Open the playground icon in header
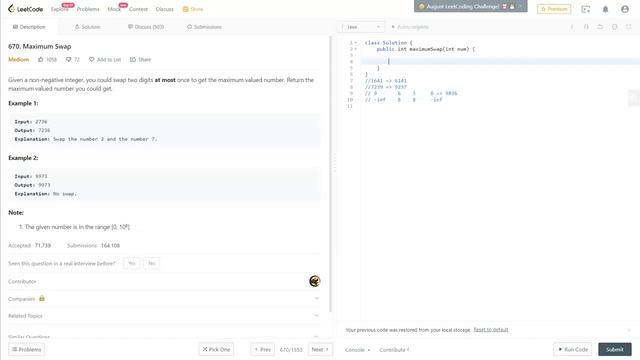This screenshot has height=360, width=640. (586, 9)
